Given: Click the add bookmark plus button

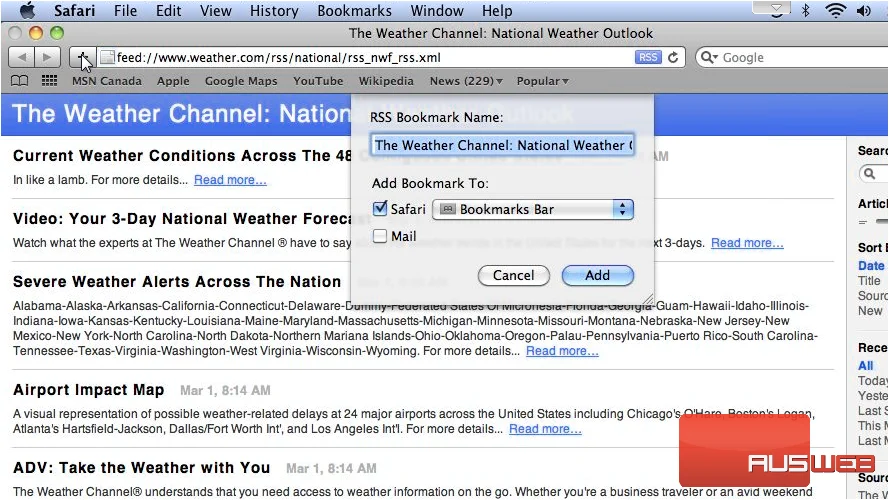Looking at the screenshot, I should (x=82, y=57).
